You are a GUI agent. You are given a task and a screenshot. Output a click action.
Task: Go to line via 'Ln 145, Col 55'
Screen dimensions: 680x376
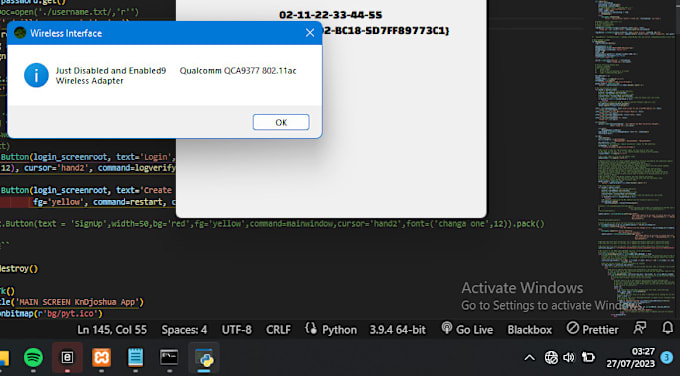pos(112,330)
